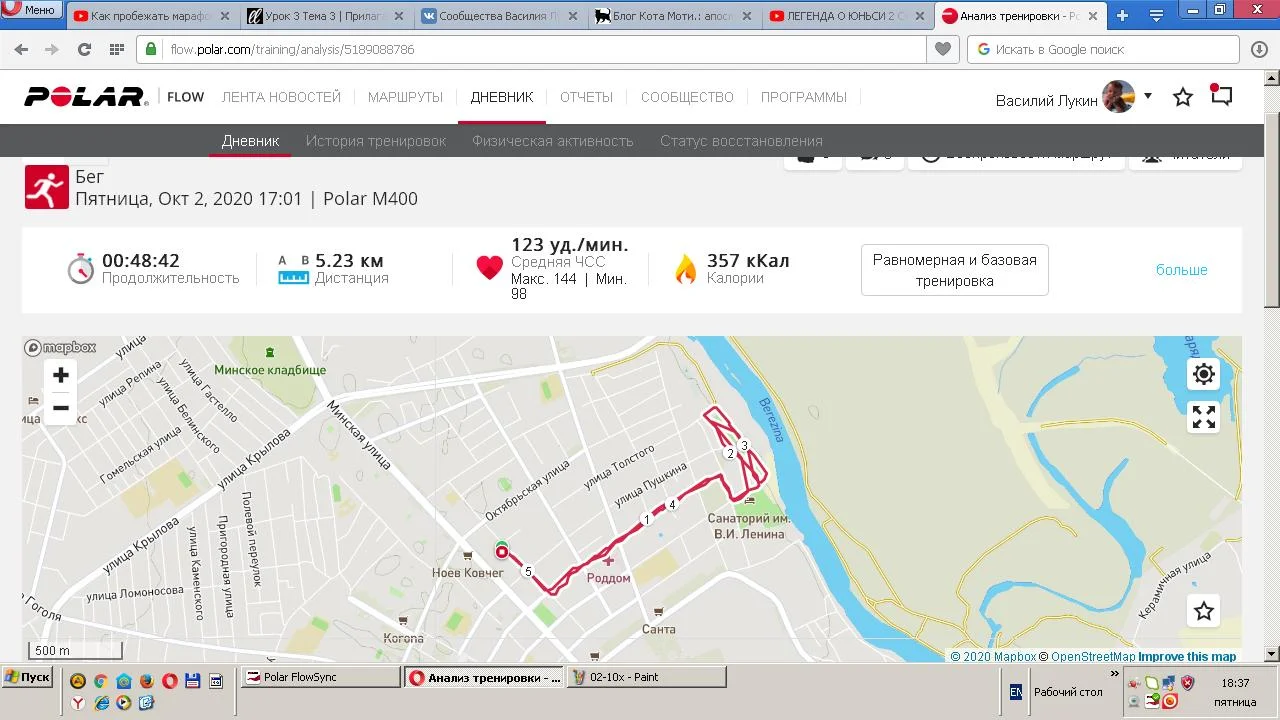Screen dimensions: 1280x720
Task: Switch to История тренировок tab
Action: (376, 141)
